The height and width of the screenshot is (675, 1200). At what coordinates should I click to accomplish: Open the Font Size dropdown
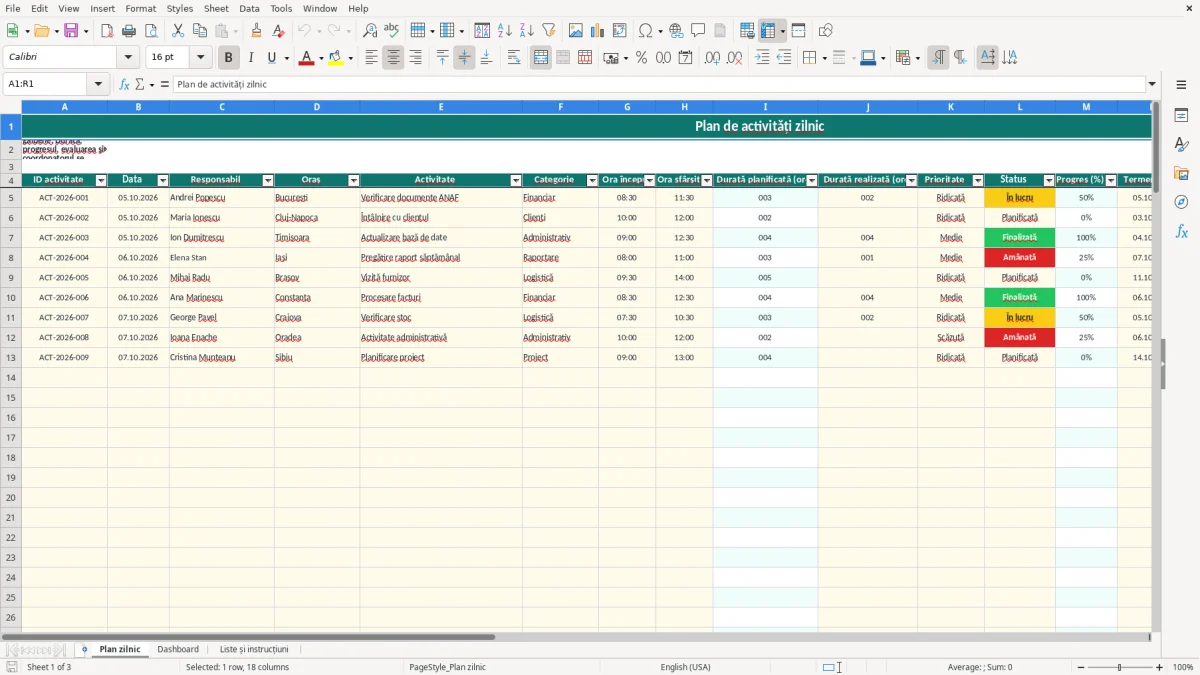tap(200, 58)
